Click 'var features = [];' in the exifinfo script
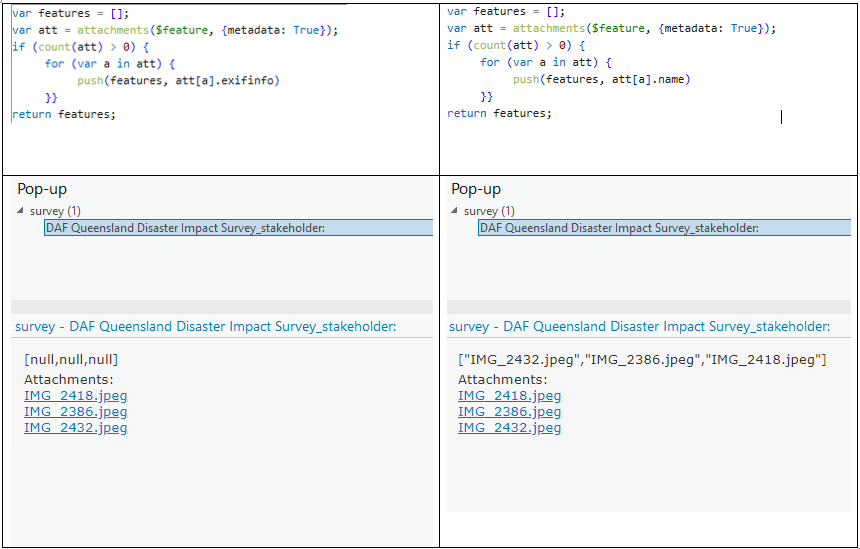 [x=71, y=13]
